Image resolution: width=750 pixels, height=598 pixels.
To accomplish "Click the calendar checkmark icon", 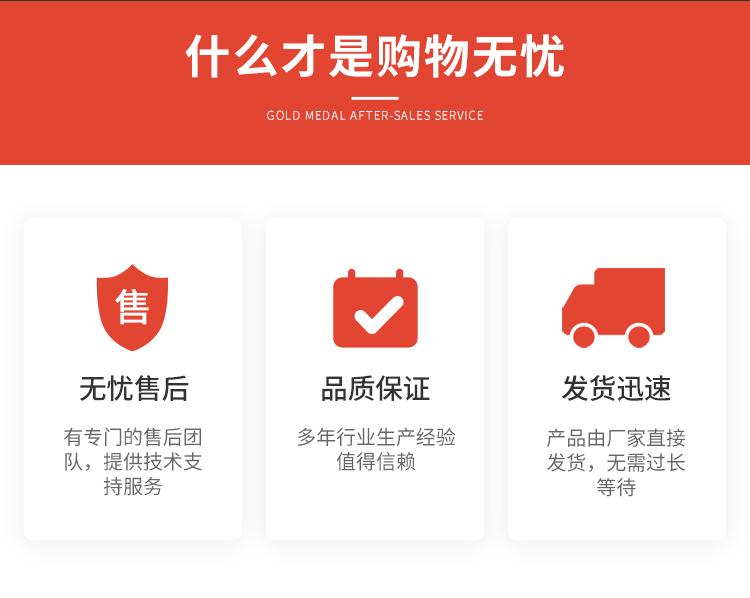I will pyautogui.click(x=375, y=309).
